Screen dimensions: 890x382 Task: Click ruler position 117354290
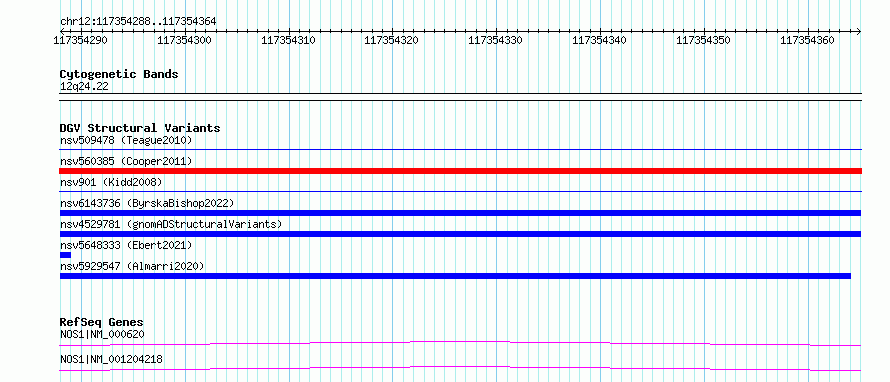pyautogui.click(x=80, y=40)
